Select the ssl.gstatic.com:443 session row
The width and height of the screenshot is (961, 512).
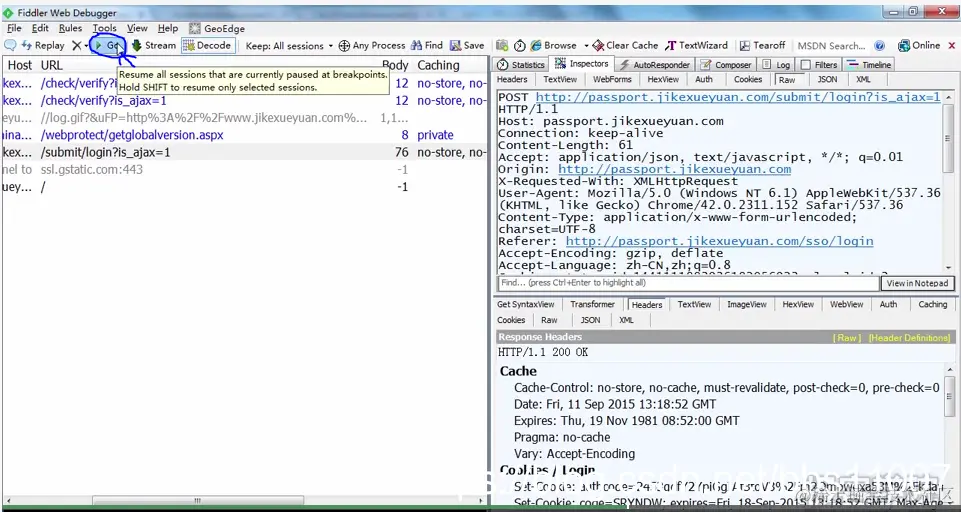(244, 169)
